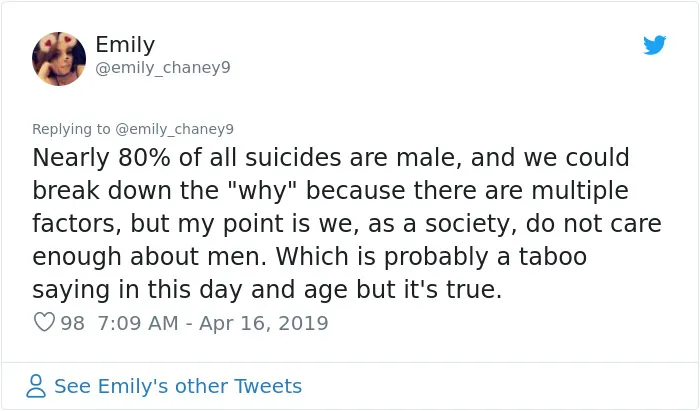Click the 98 likes count
The image size is (700, 411).
(72, 323)
